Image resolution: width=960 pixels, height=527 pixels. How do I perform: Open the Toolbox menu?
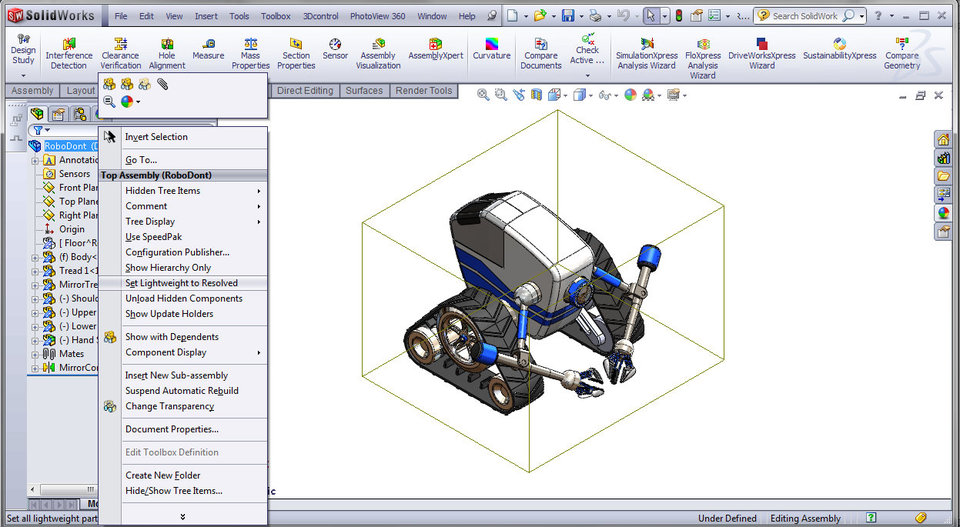point(276,16)
